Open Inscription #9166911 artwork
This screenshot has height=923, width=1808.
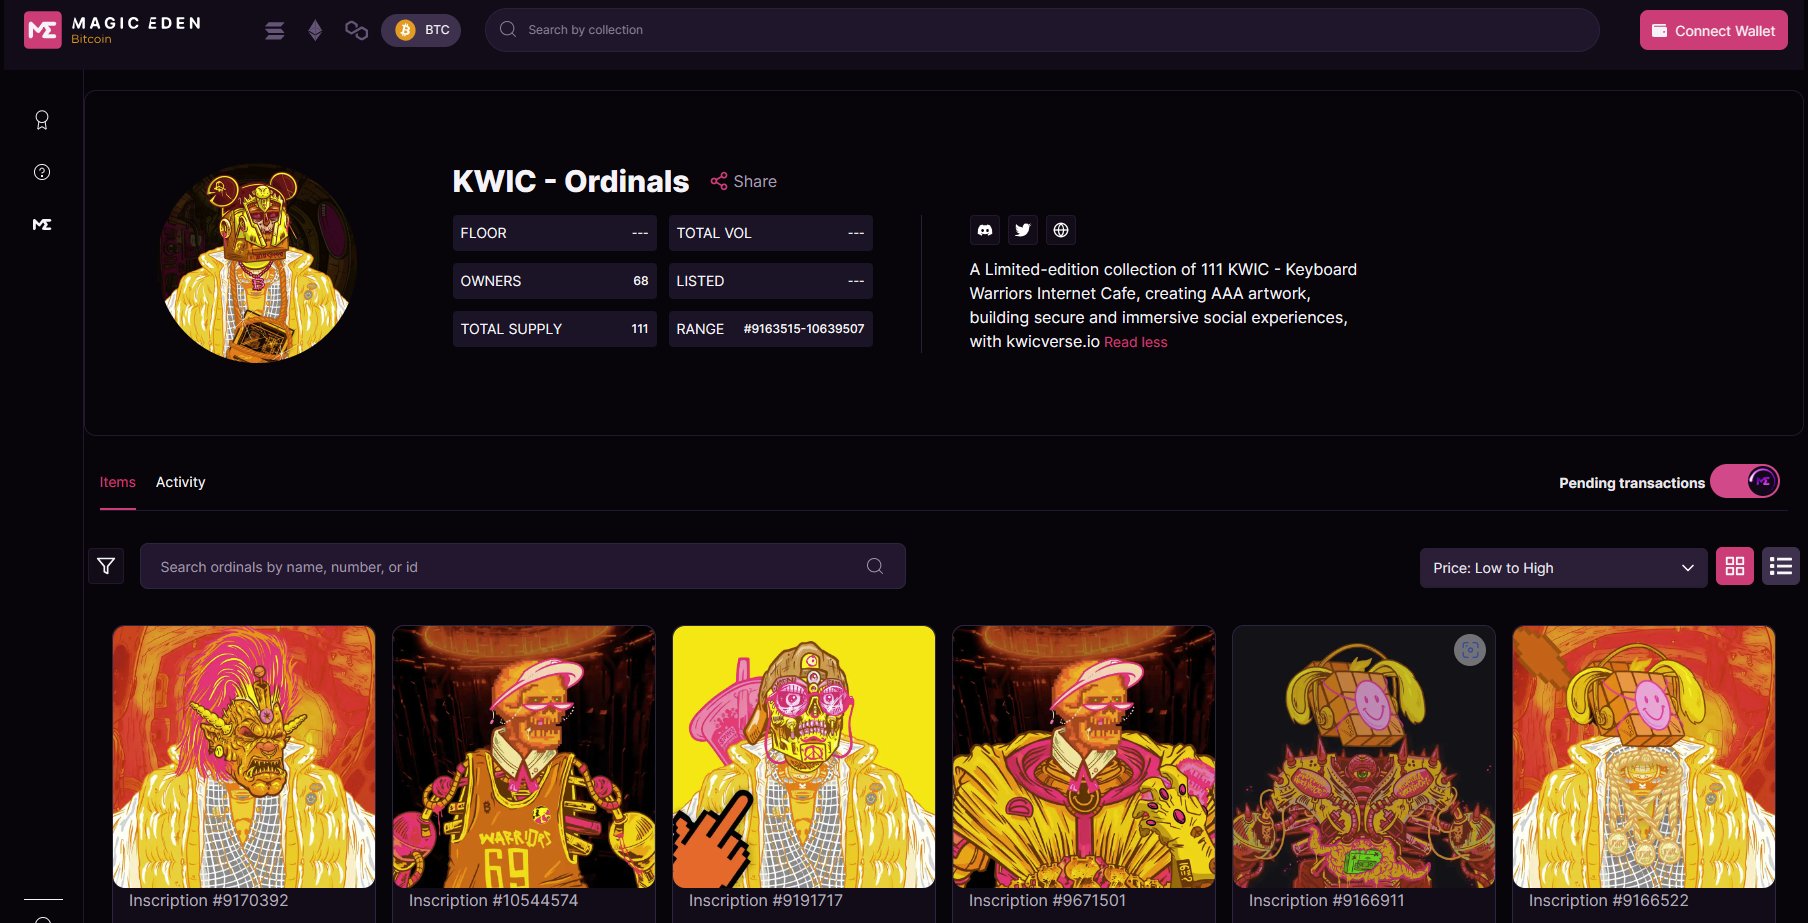1364,757
